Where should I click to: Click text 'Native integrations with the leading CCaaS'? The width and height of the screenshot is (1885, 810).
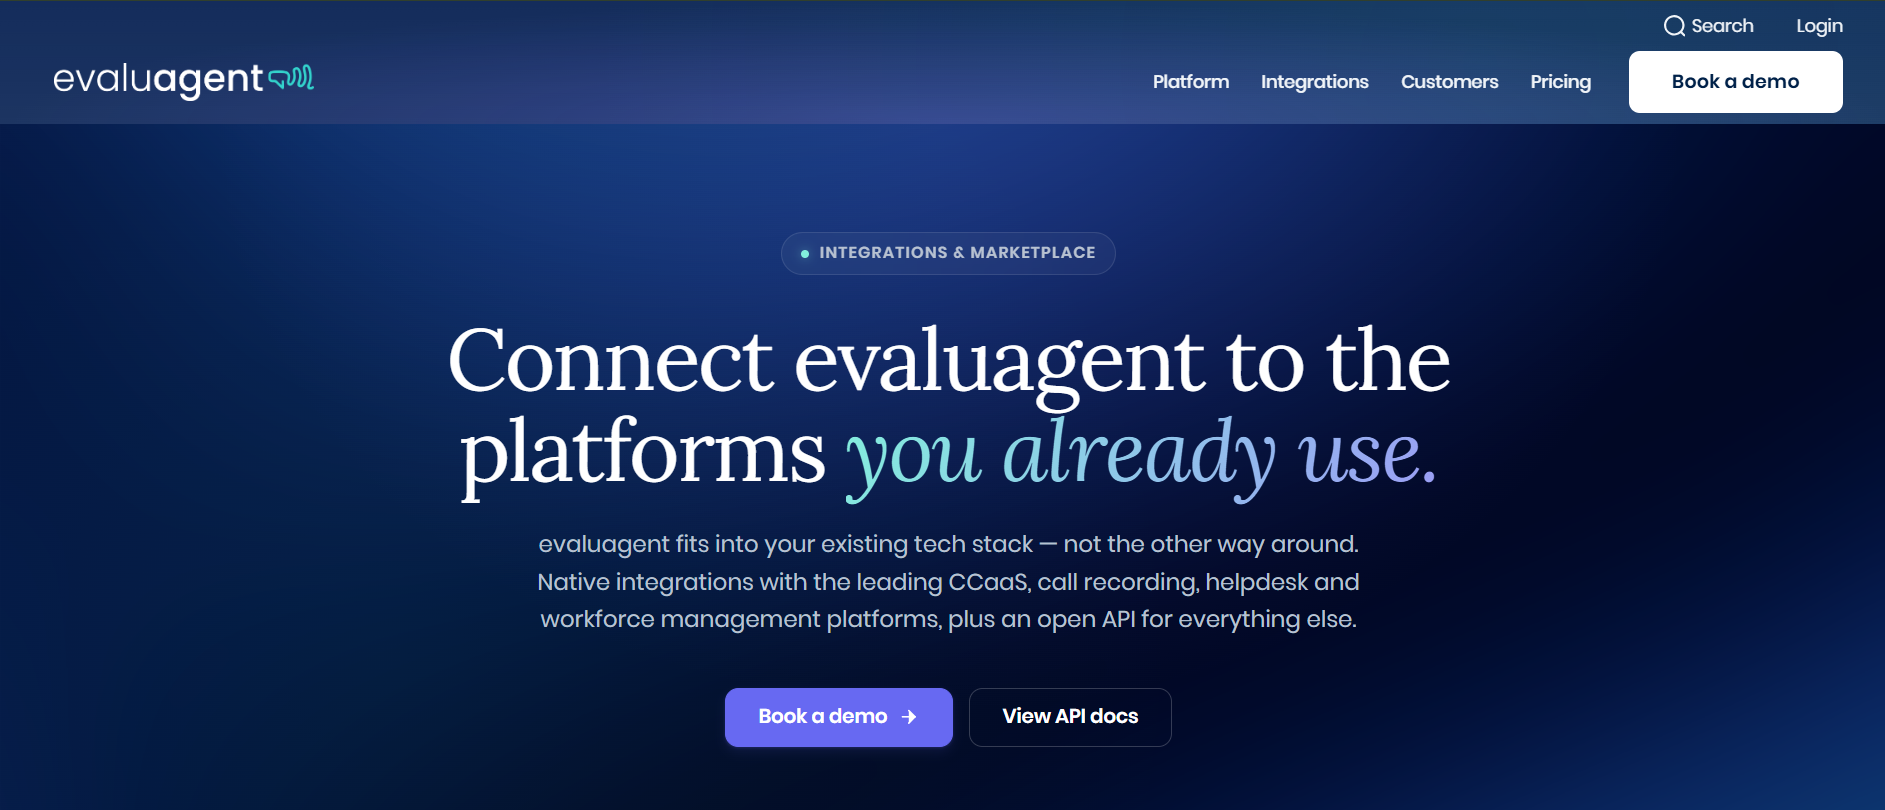[x=783, y=582]
